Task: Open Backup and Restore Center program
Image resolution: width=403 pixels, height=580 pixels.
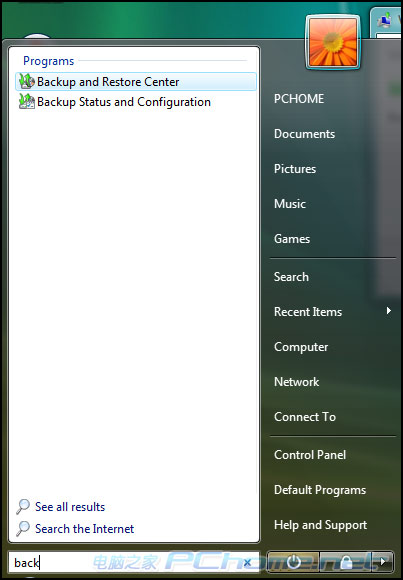Action: [135, 82]
